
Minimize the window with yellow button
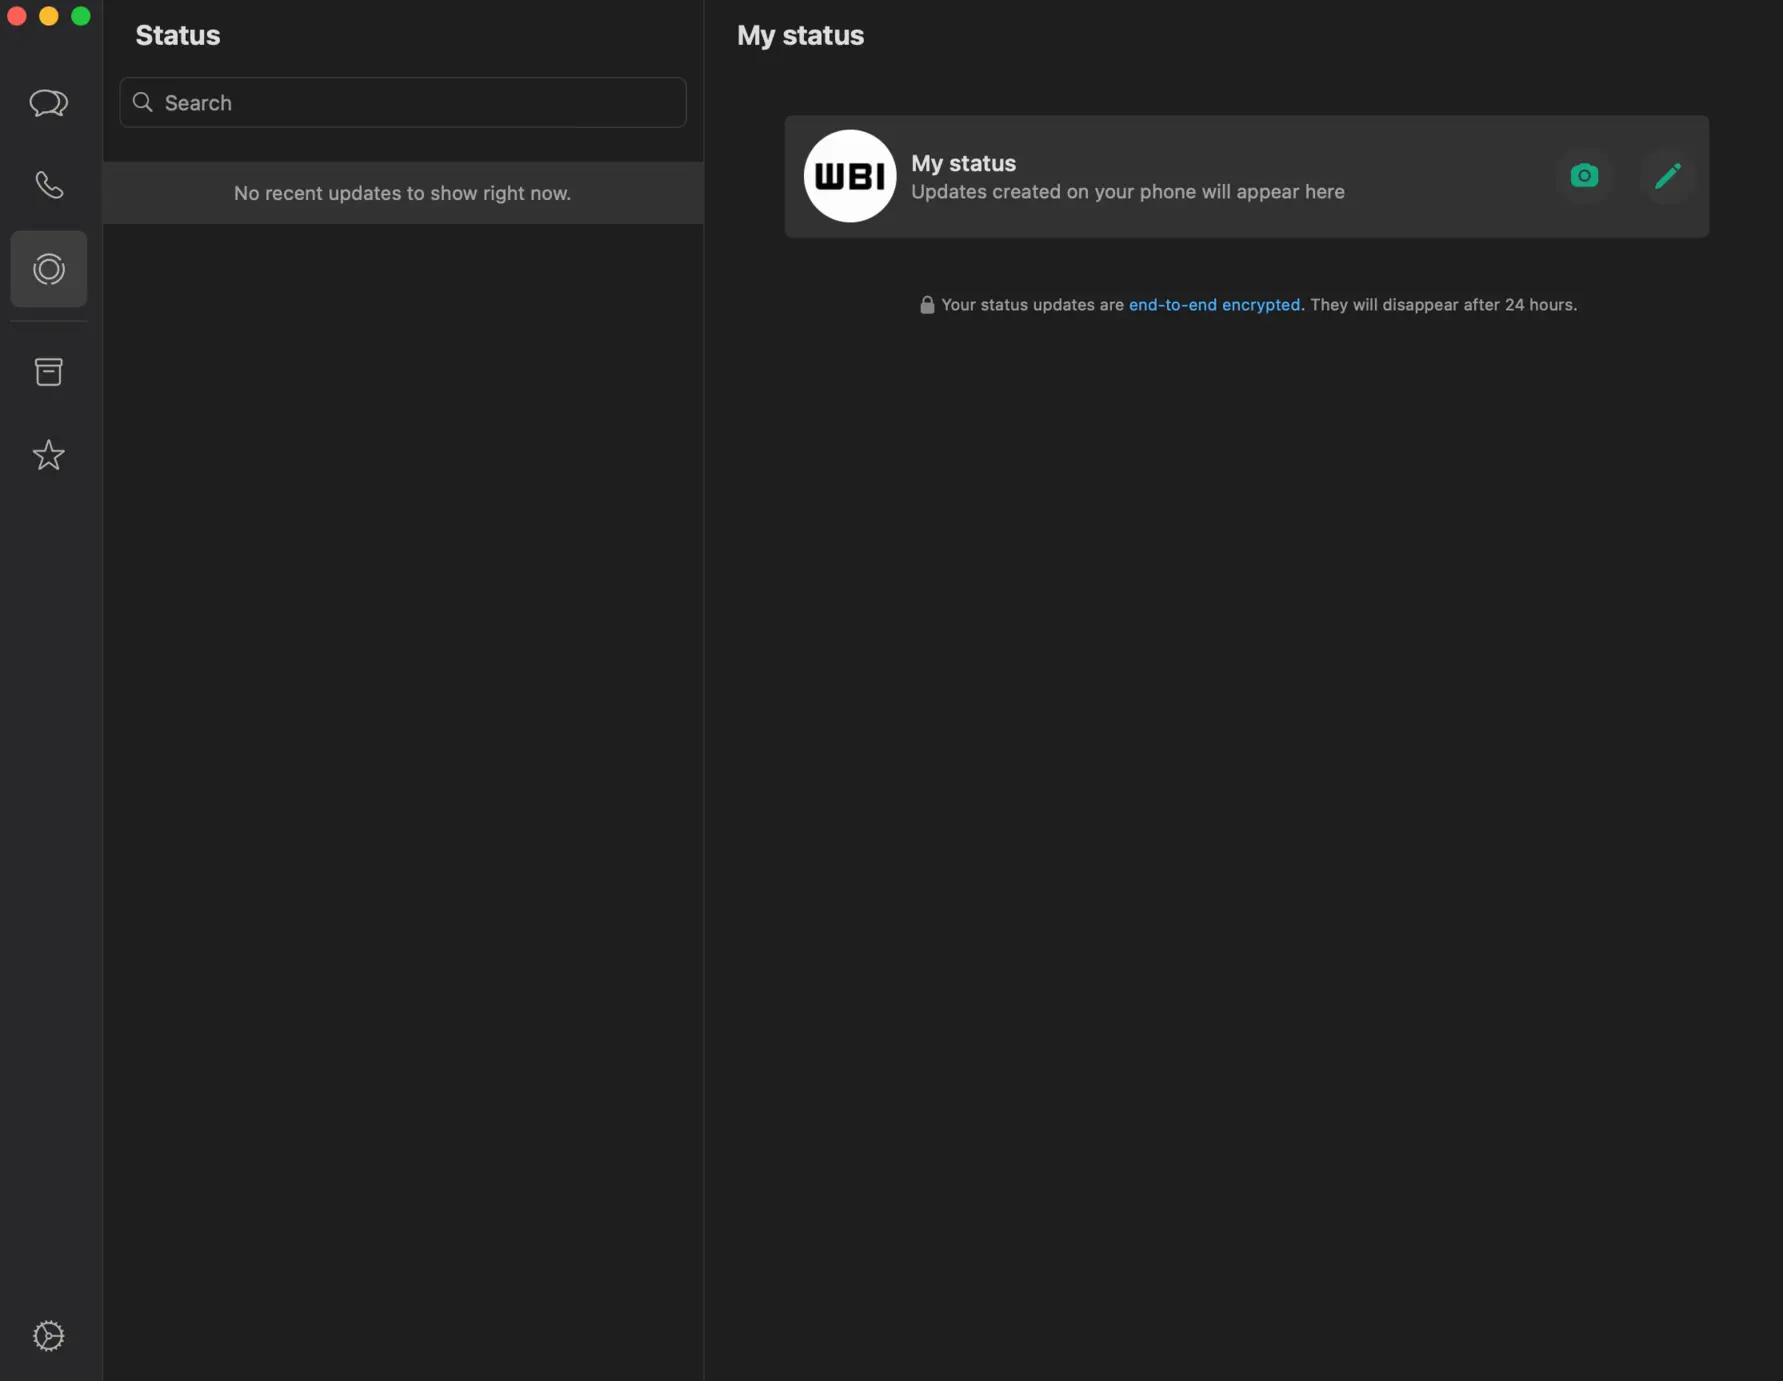(48, 16)
